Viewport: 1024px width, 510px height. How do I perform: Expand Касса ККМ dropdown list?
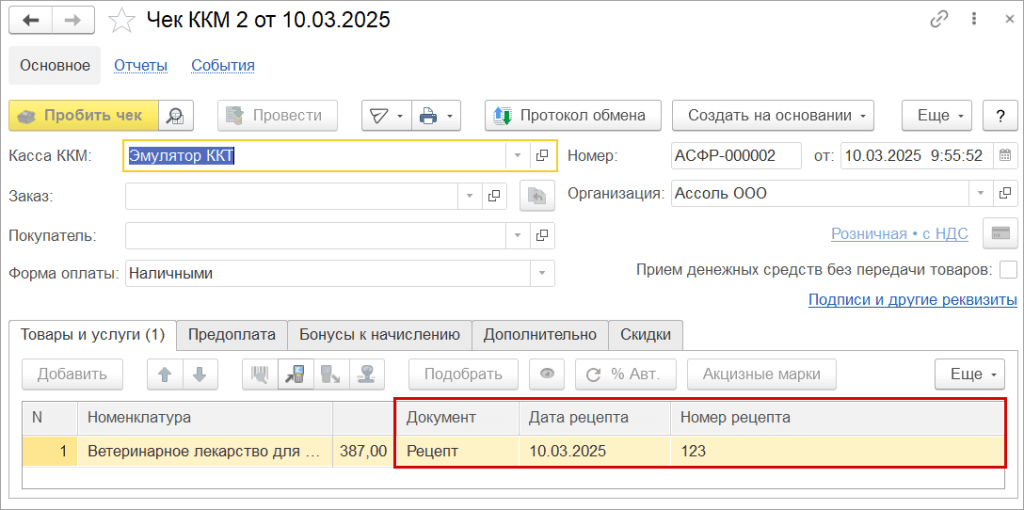point(517,155)
